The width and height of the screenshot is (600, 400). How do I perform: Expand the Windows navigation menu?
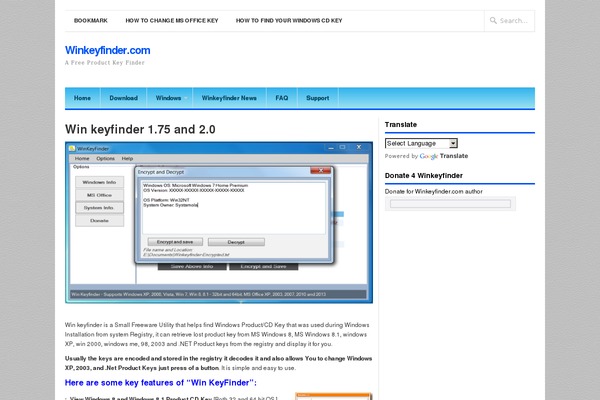click(x=170, y=98)
